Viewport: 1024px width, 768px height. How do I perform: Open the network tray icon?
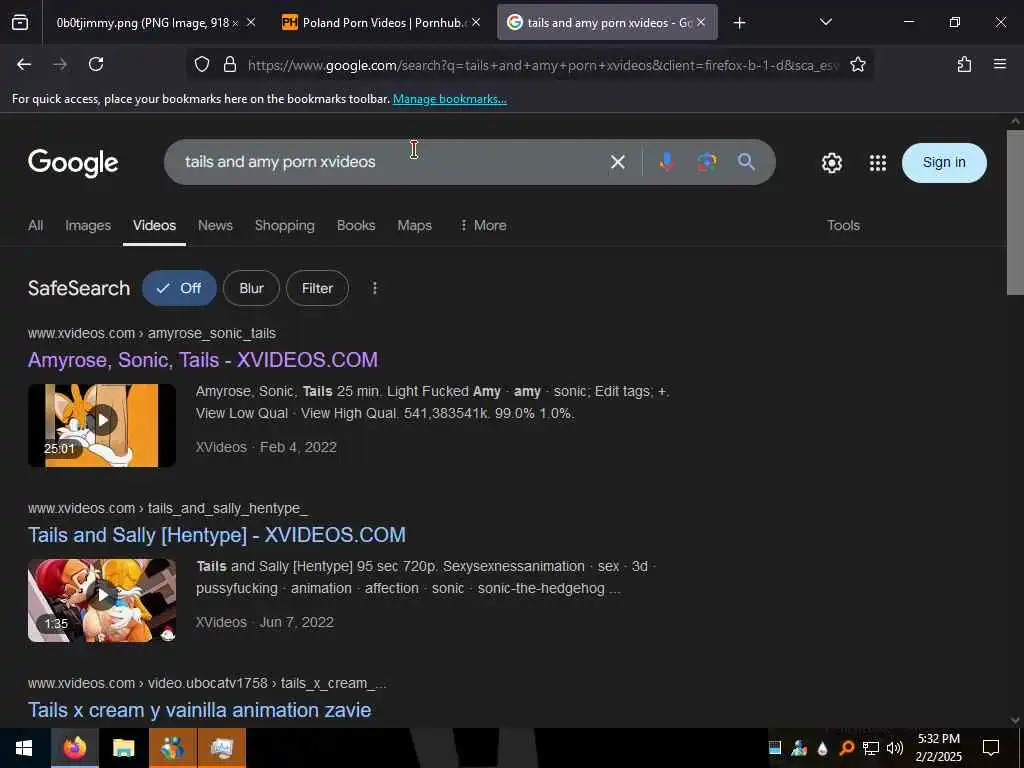tap(871, 748)
